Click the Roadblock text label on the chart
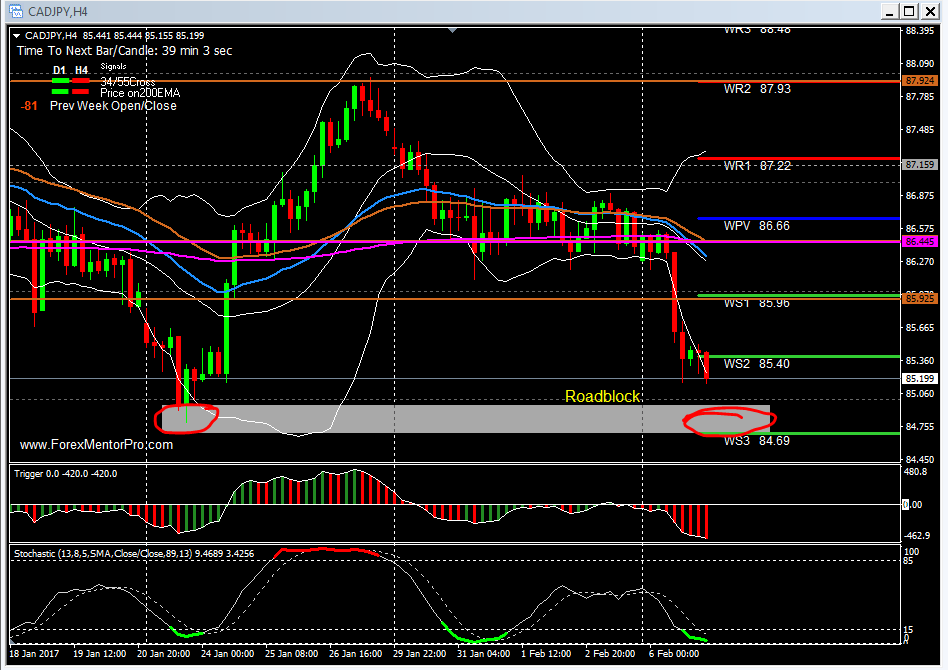The height and width of the screenshot is (670, 948). (x=601, y=396)
